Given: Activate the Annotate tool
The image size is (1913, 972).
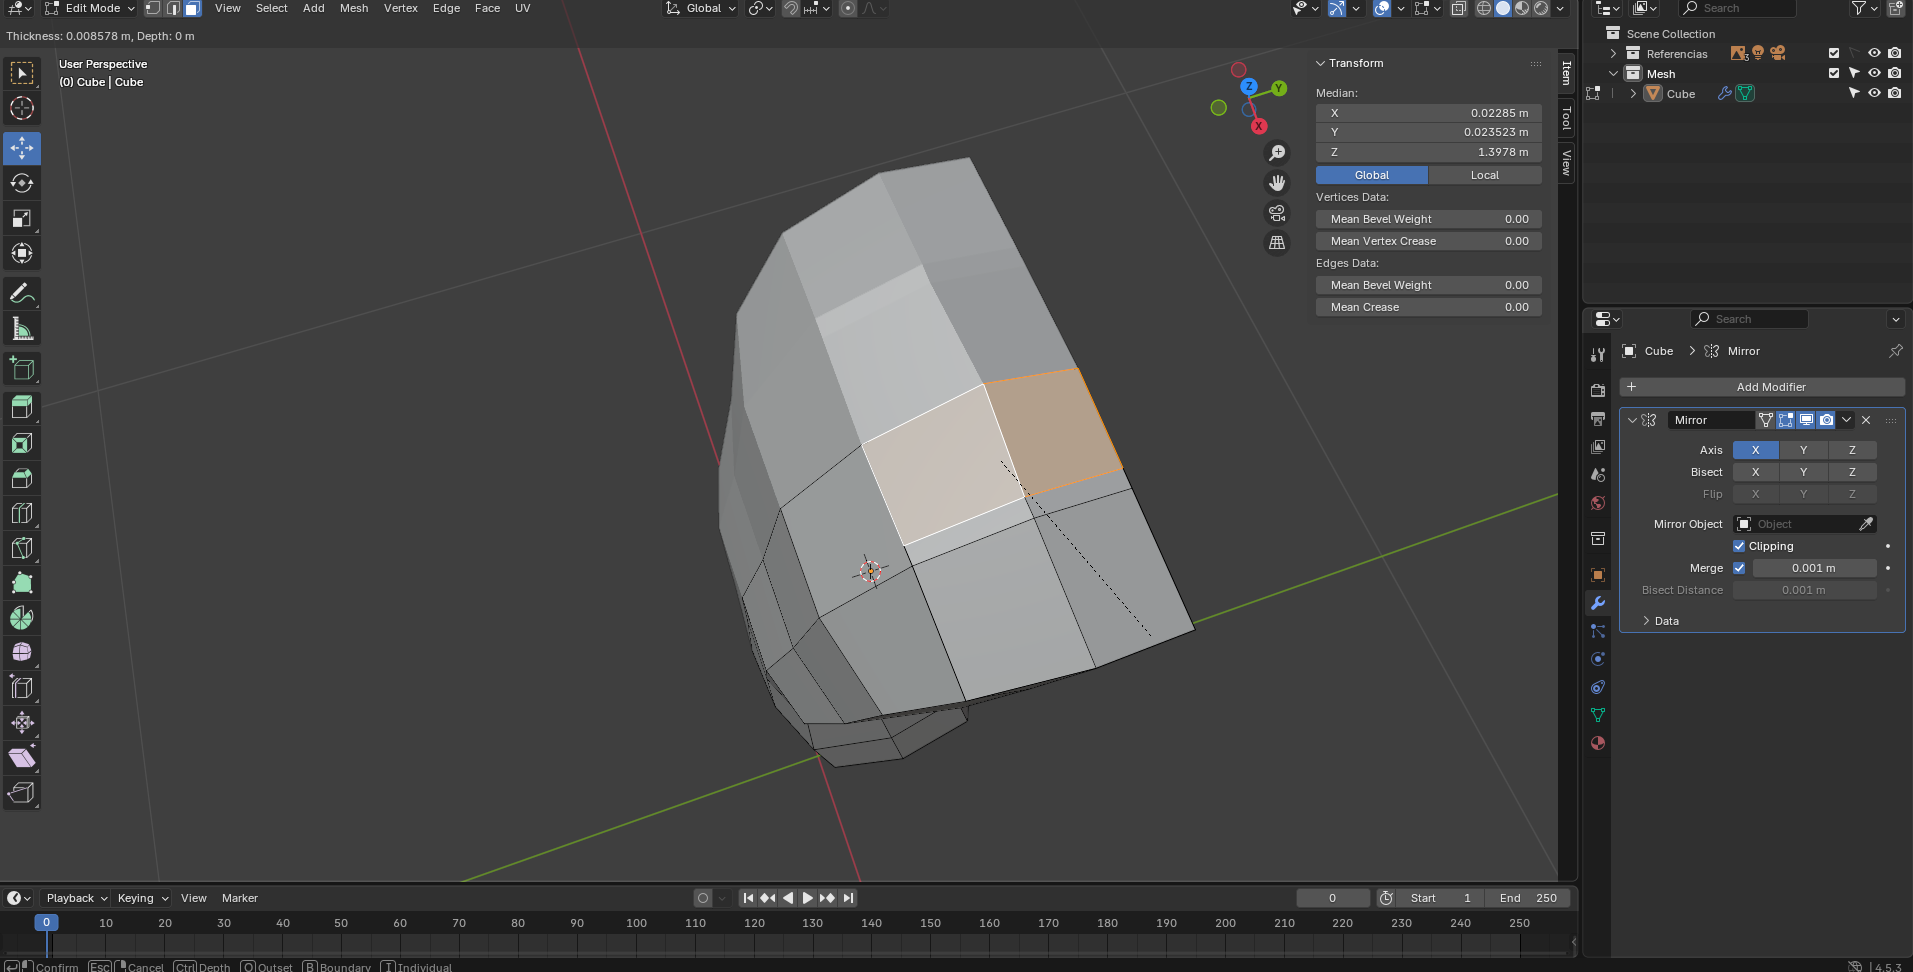Looking at the screenshot, I should pyautogui.click(x=21, y=292).
